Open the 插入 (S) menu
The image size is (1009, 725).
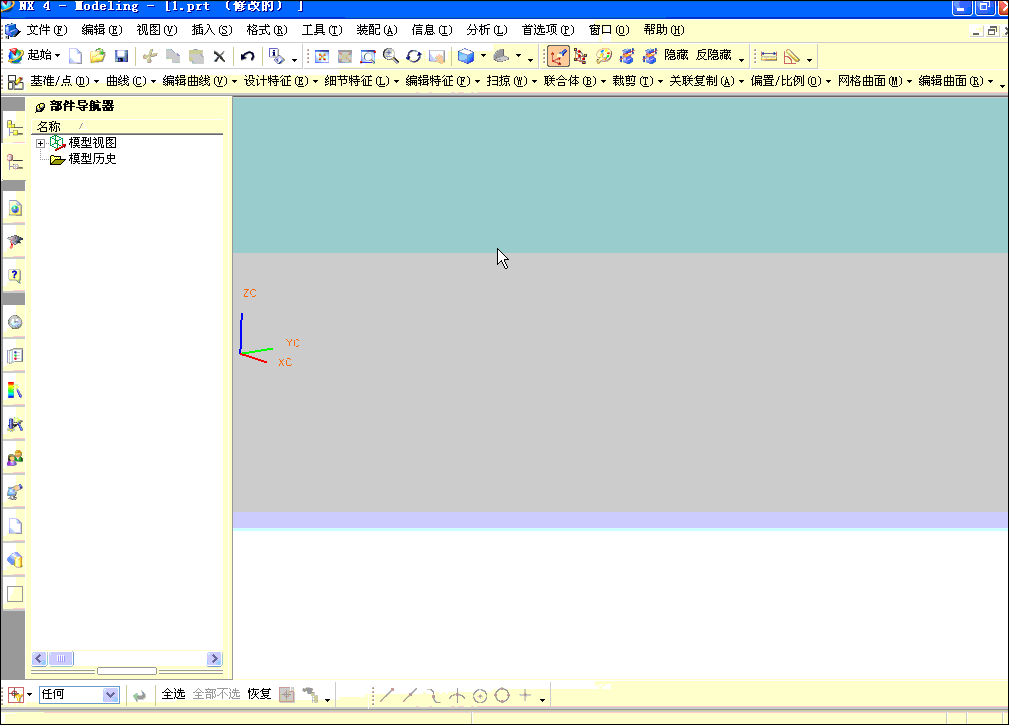(x=212, y=30)
